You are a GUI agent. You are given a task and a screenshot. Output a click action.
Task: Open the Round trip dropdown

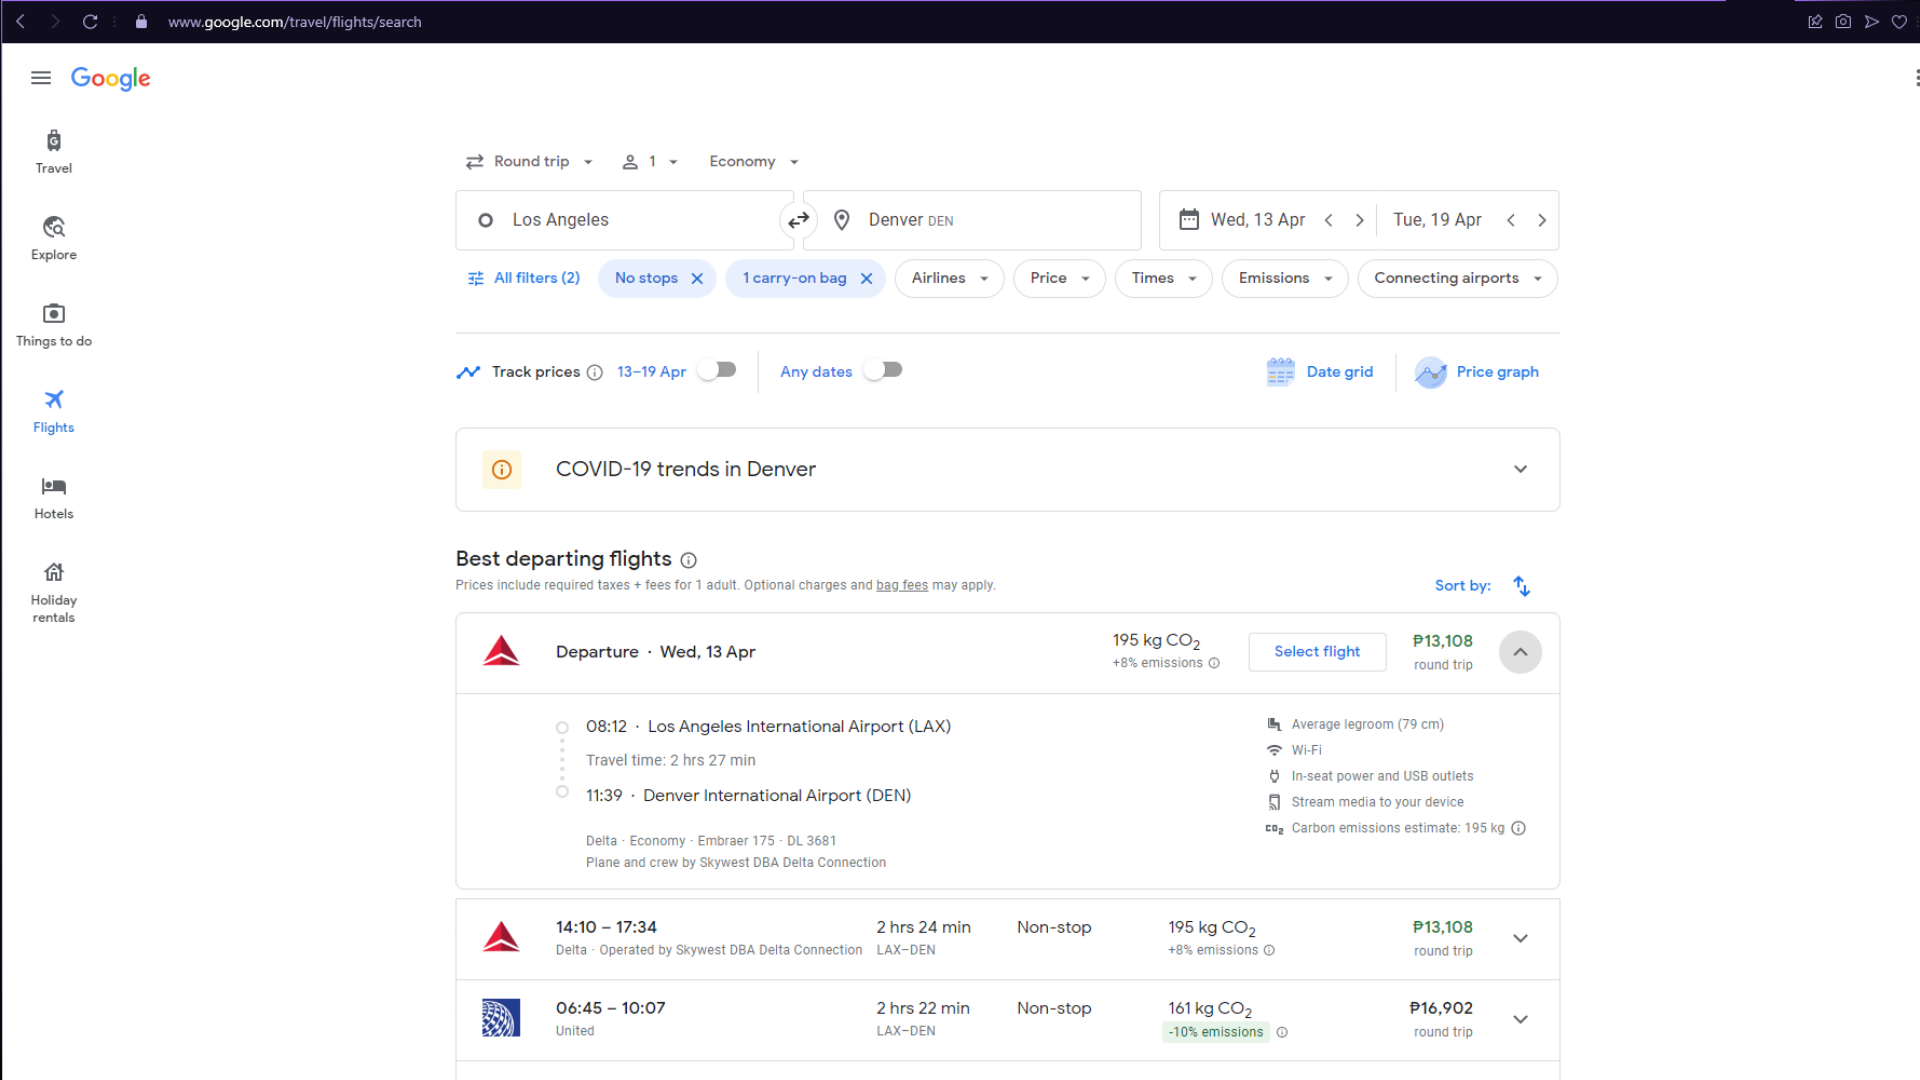(x=530, y=162)
